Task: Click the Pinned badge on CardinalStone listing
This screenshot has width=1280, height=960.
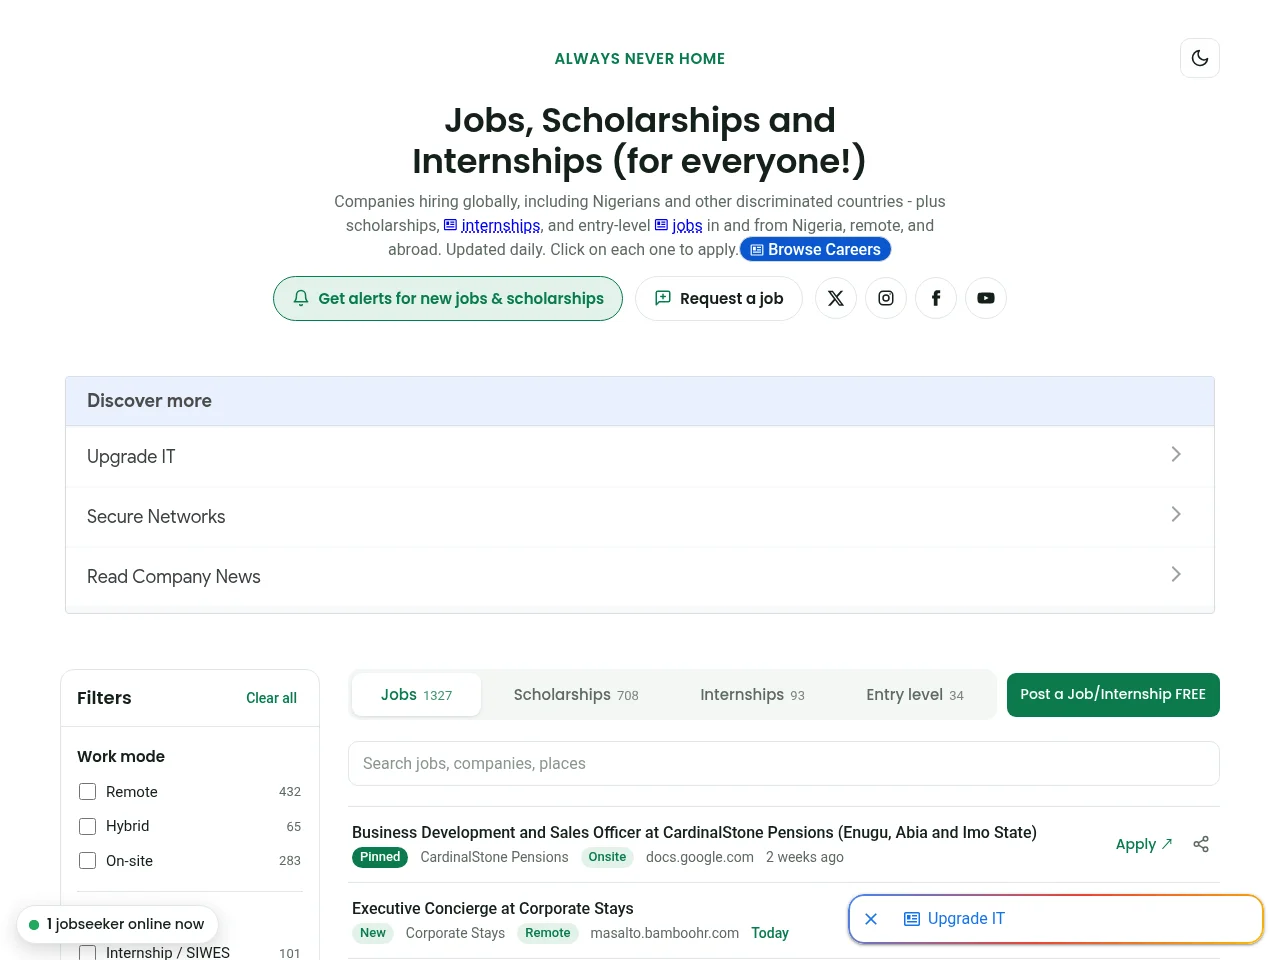Action: [380, 857]
